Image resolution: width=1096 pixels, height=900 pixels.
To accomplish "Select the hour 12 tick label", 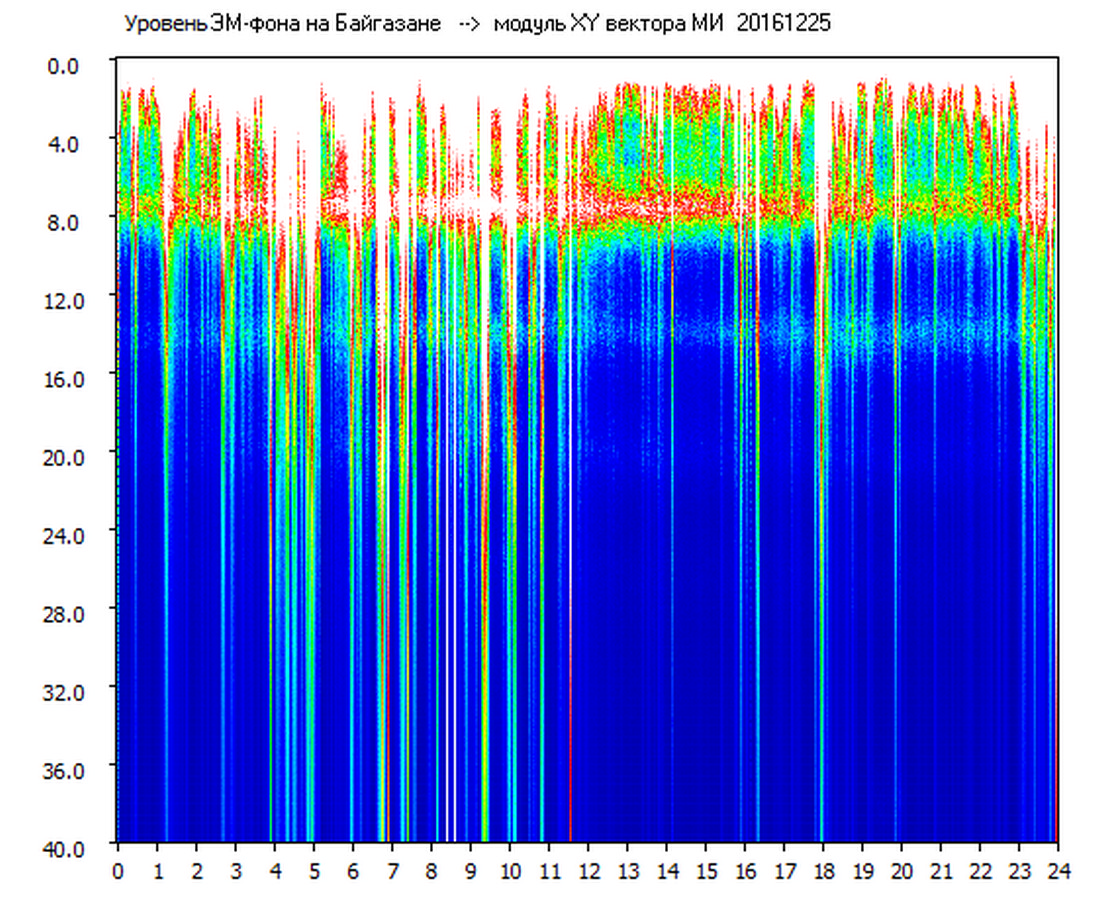I will [x=588, y=870].
